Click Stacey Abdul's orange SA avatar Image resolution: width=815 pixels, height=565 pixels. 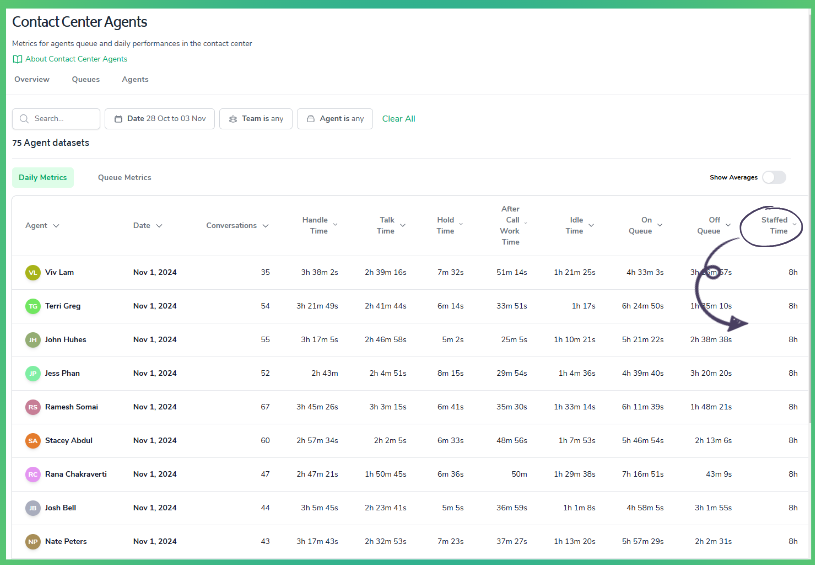pos(33,441)
